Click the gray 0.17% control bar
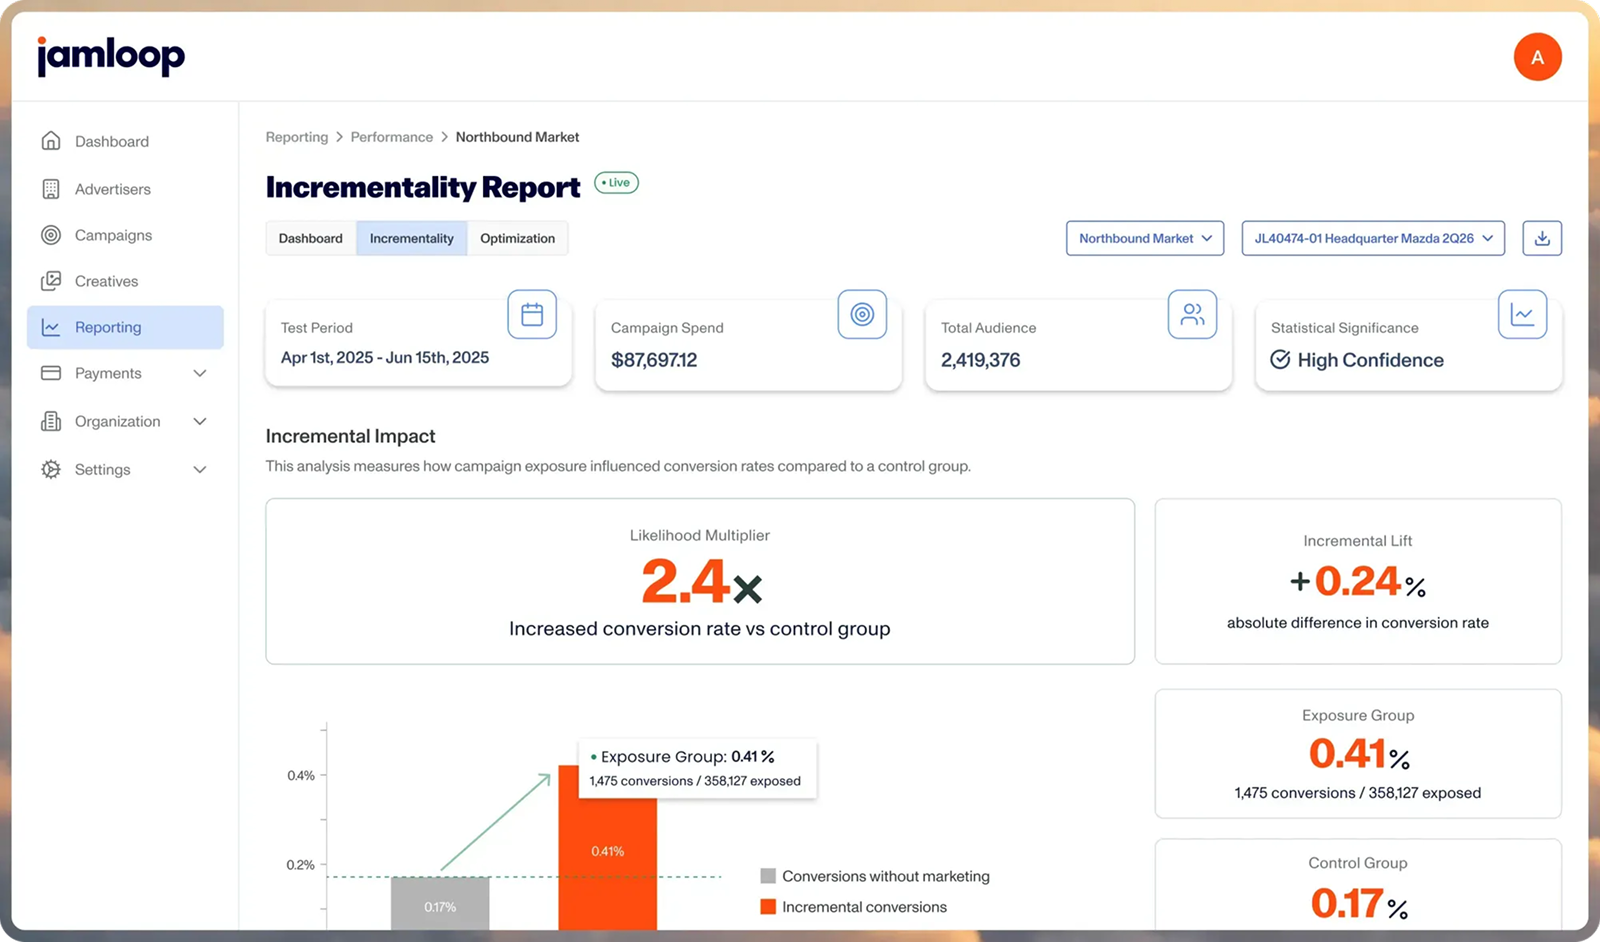The width and height of the screenshot is (1600, 942). pos(440,904)
